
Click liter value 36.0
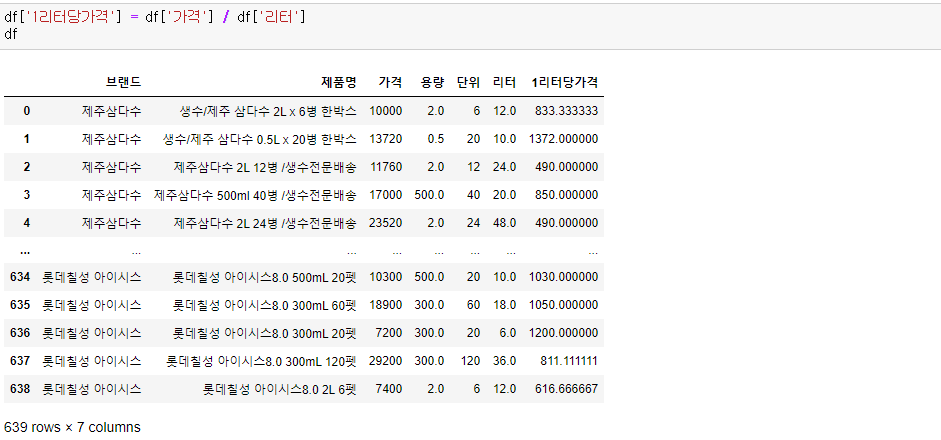pyautogui.click(x=505, y=361)
